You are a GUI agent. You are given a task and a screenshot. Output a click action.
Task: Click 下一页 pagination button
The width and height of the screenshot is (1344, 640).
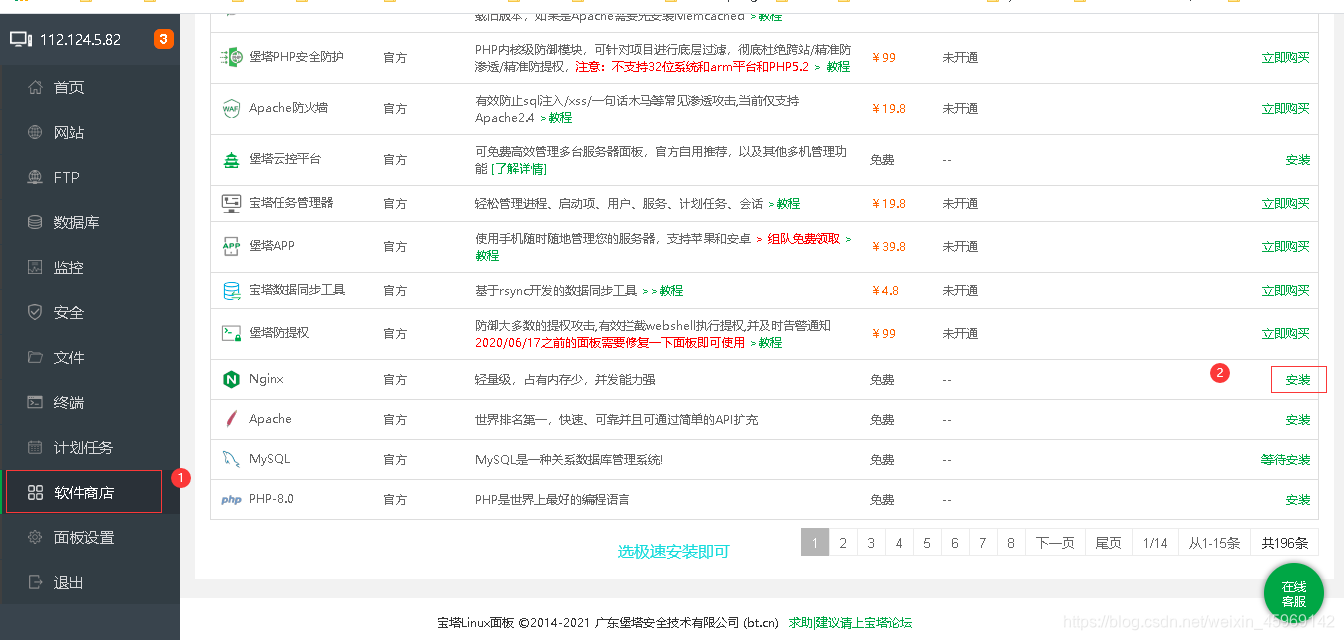pyautogui.click(x=1055, y=543)
